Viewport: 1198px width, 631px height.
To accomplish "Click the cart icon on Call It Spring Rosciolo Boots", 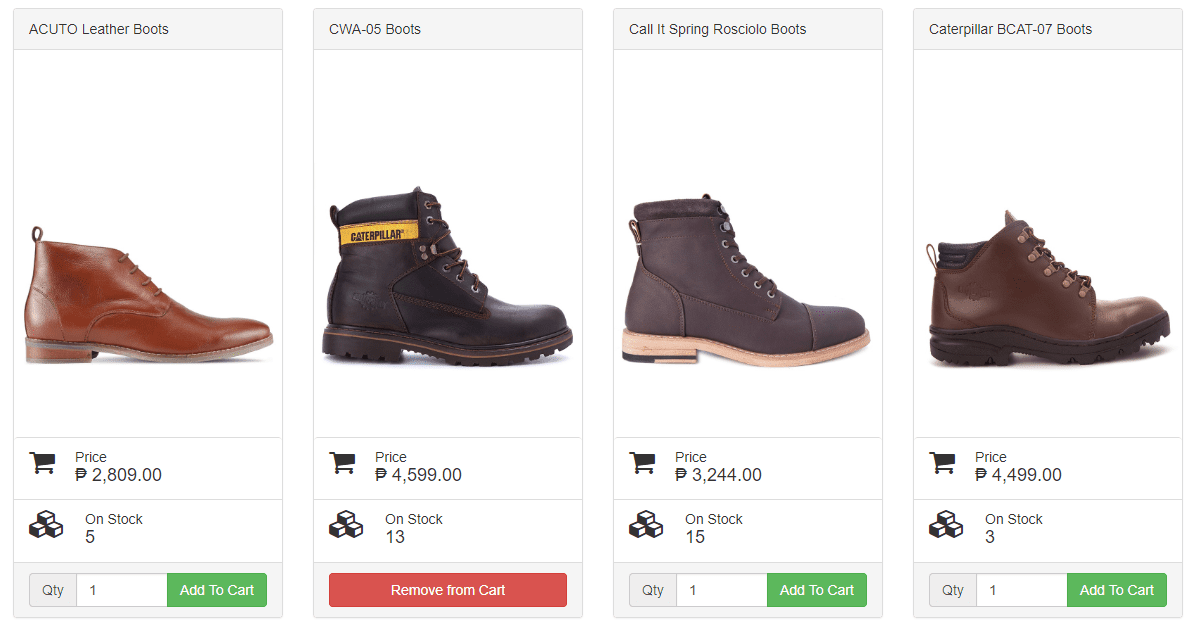I will (641, 463).
